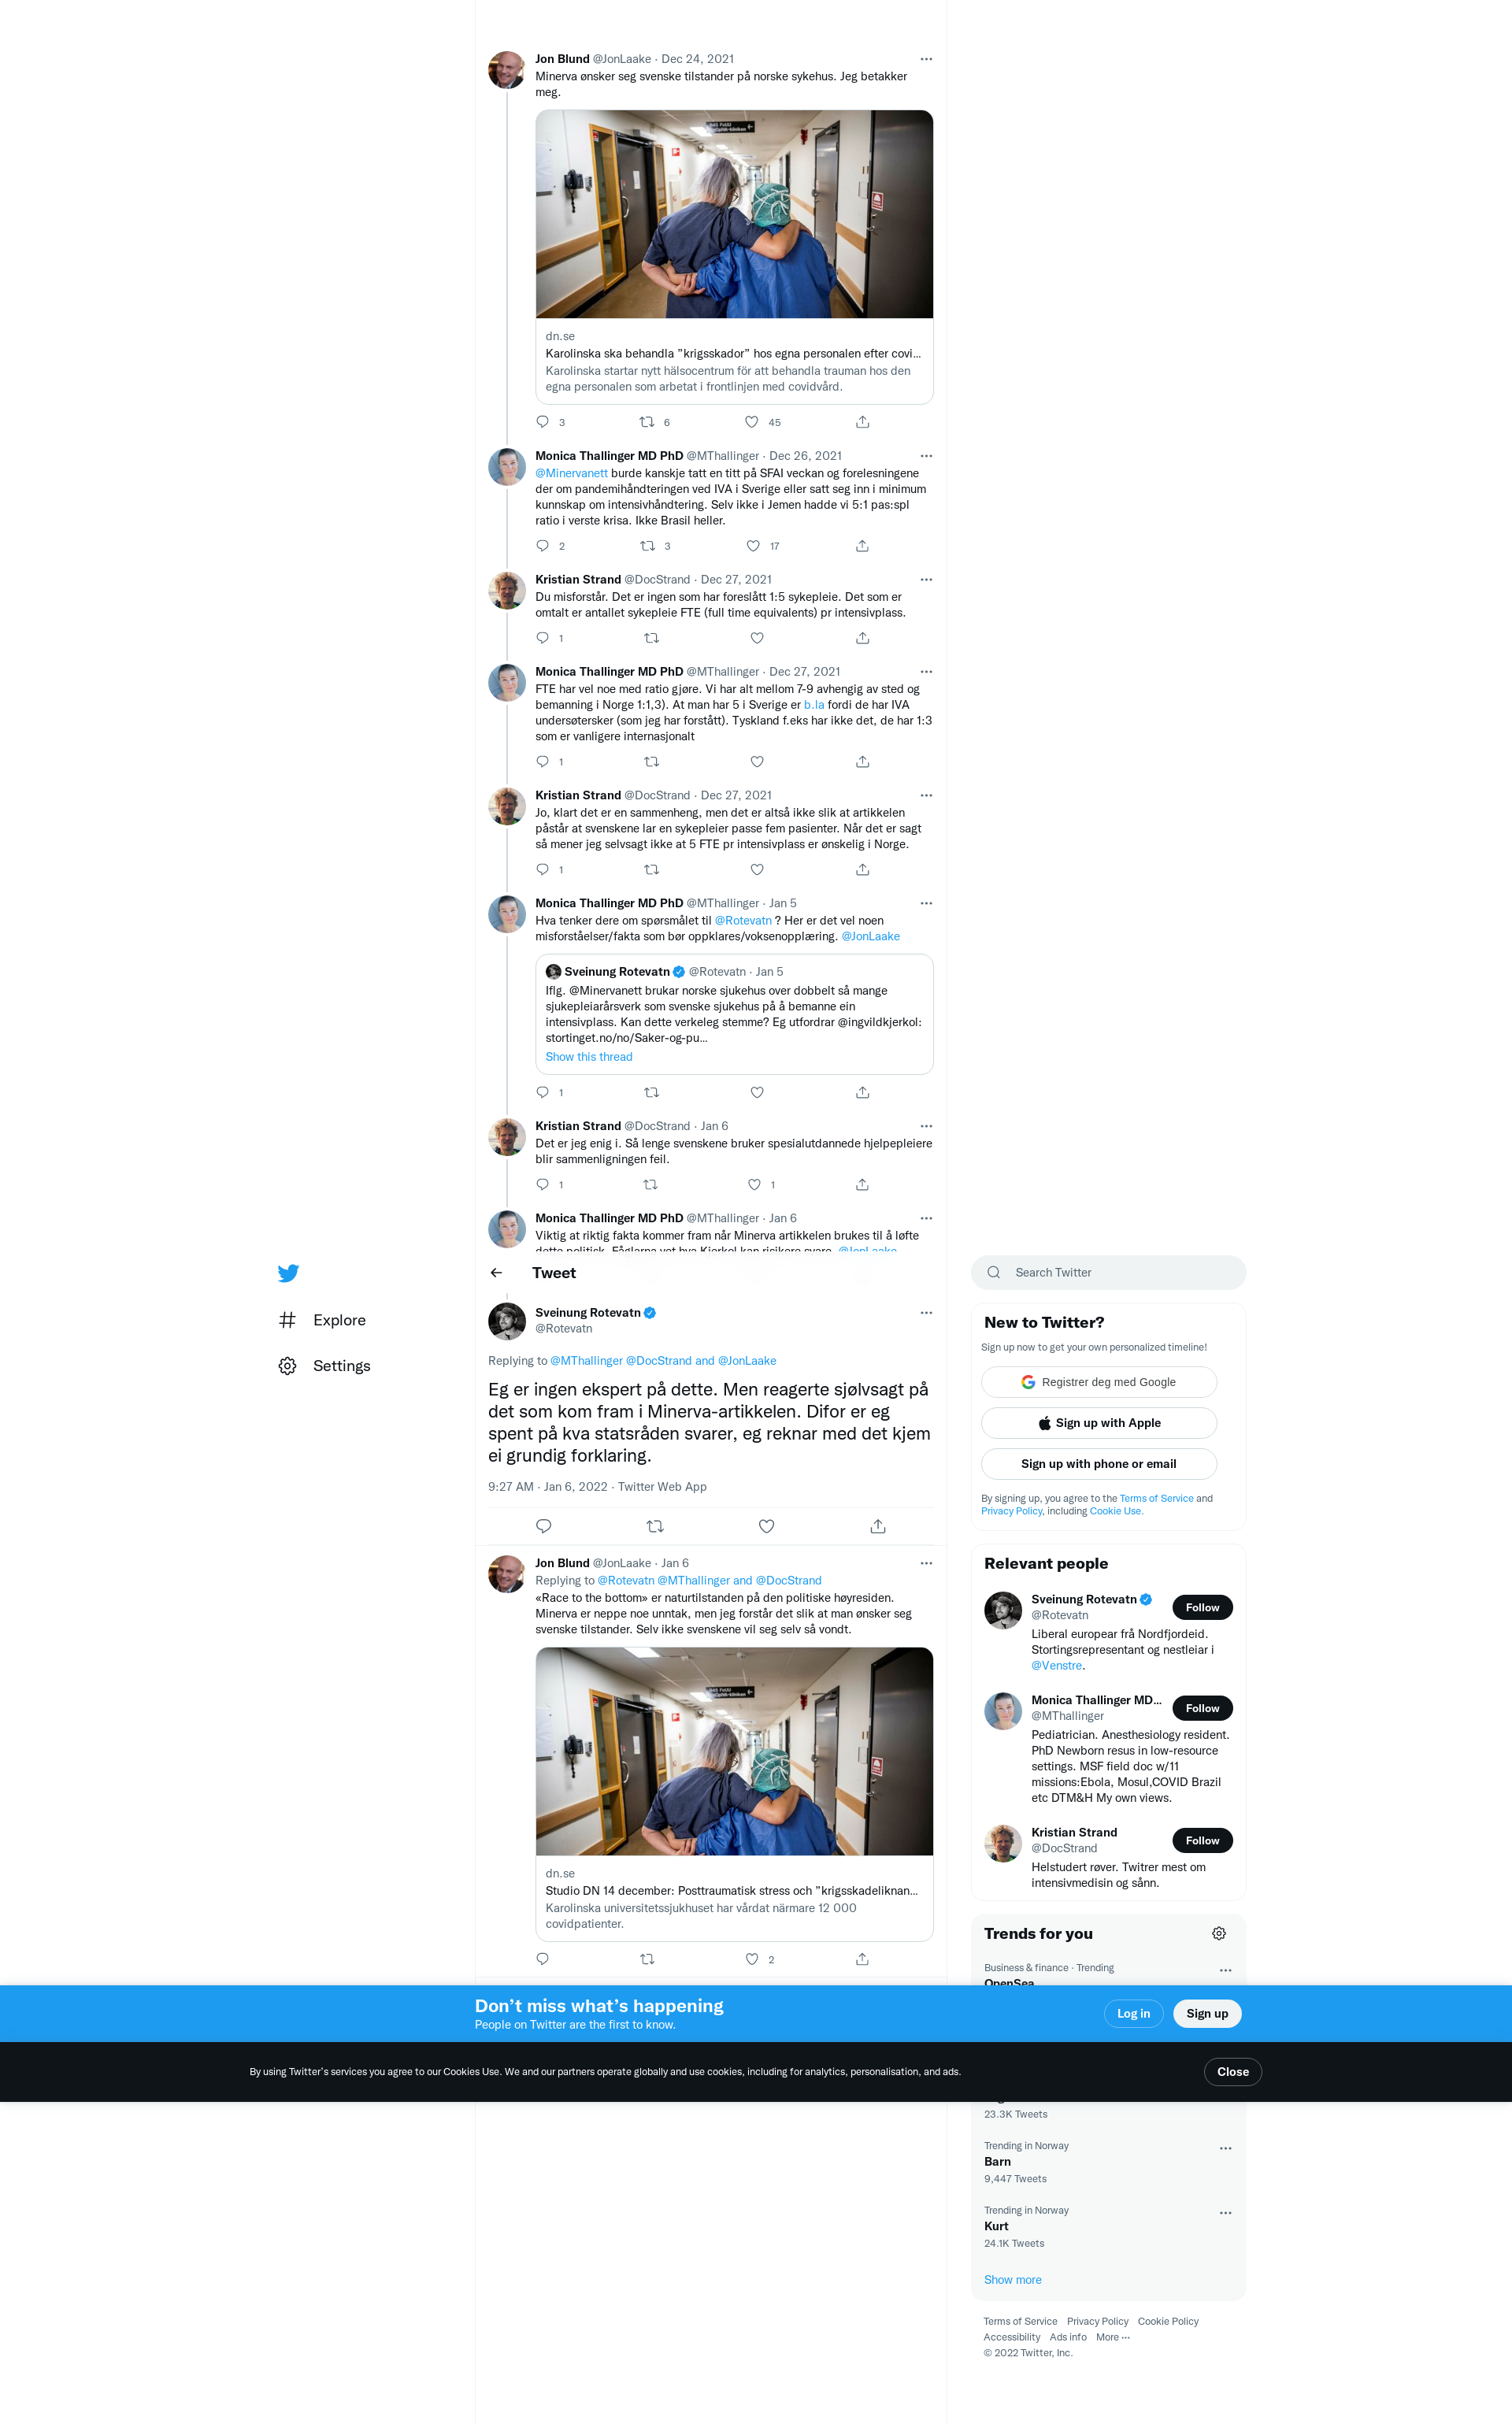This screenshot has width=1512, height=2424.
Task: Open Trends for you settings gear
Action: coord(1218,1933)
